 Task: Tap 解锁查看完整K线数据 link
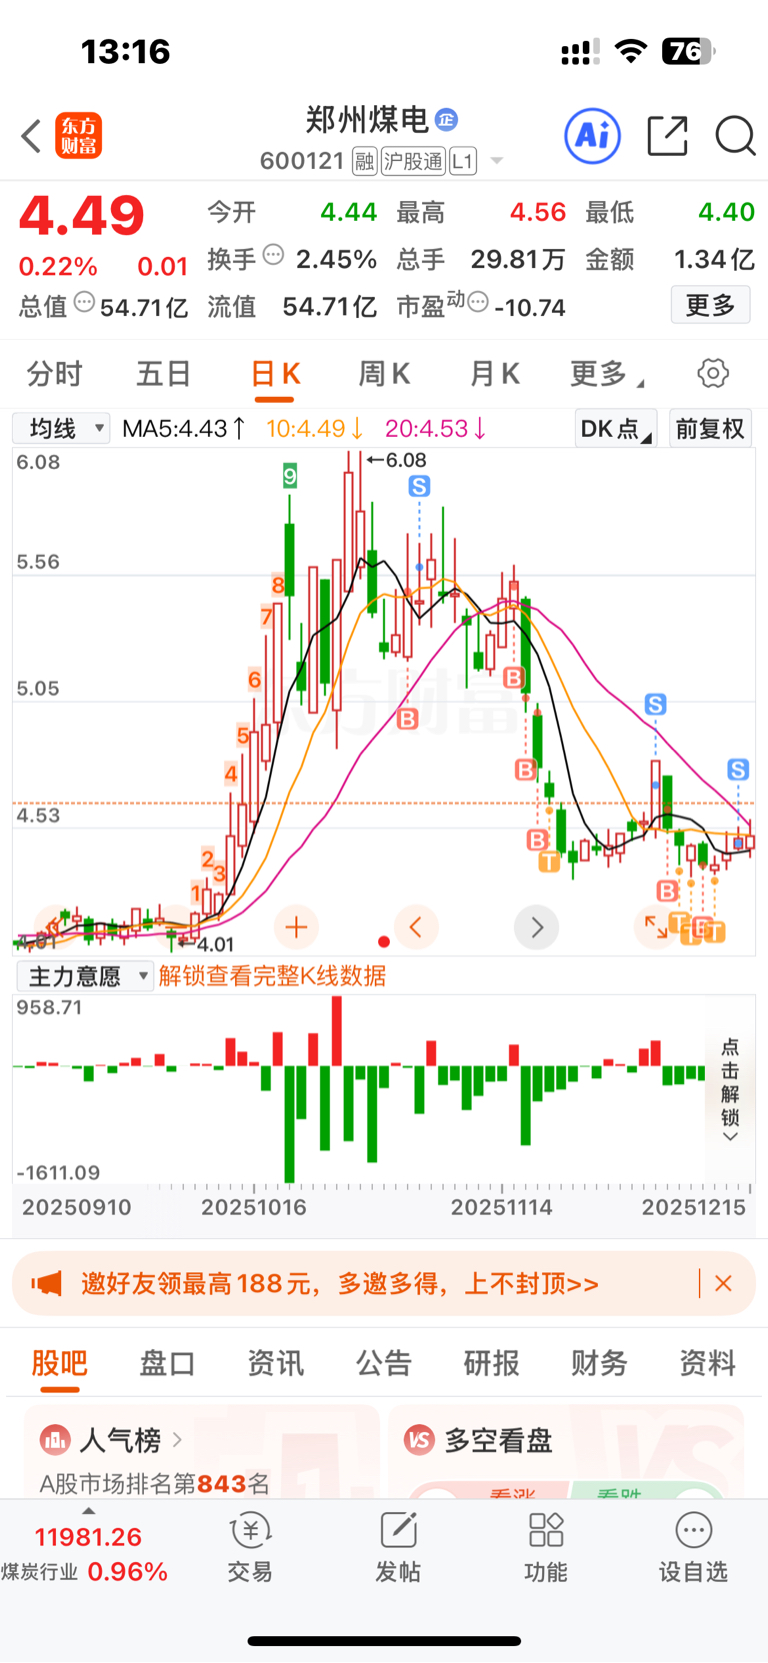click(x=272, y=976)
